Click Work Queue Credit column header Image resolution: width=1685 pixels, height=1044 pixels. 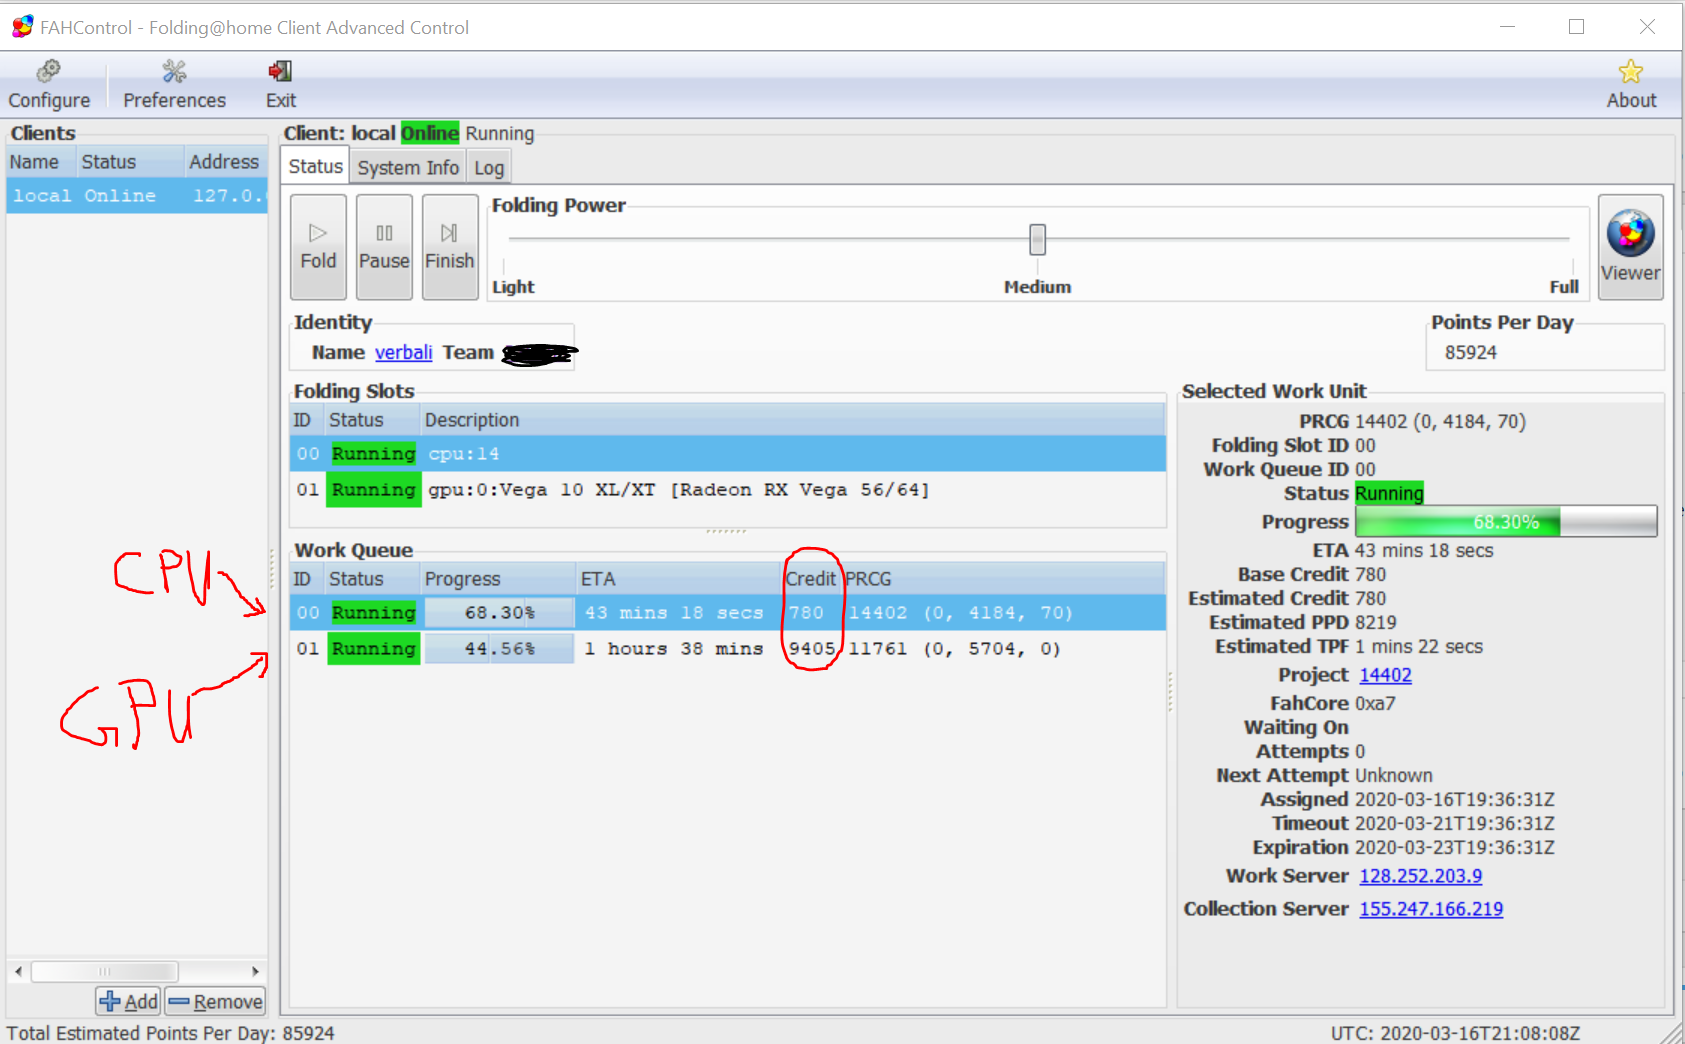point(811,579)
